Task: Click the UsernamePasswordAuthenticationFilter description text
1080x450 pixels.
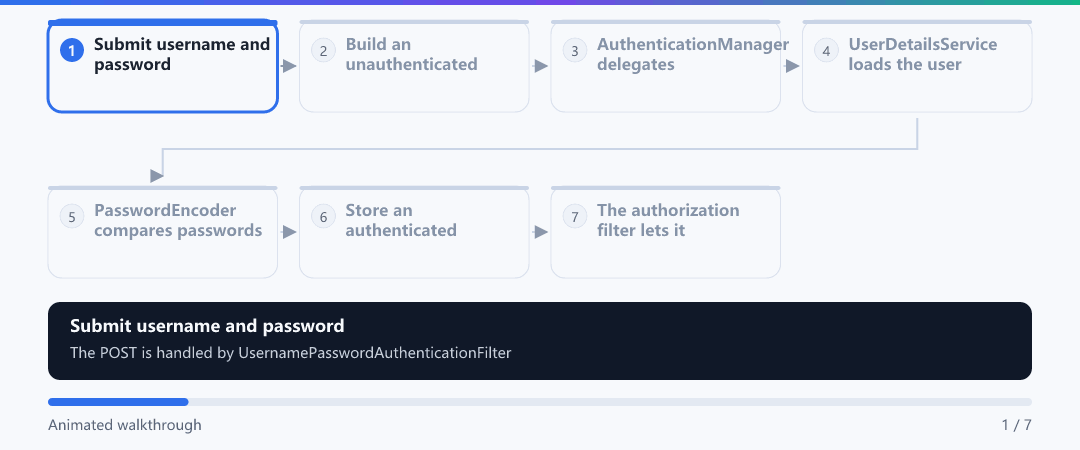Action: pos(291,353)
